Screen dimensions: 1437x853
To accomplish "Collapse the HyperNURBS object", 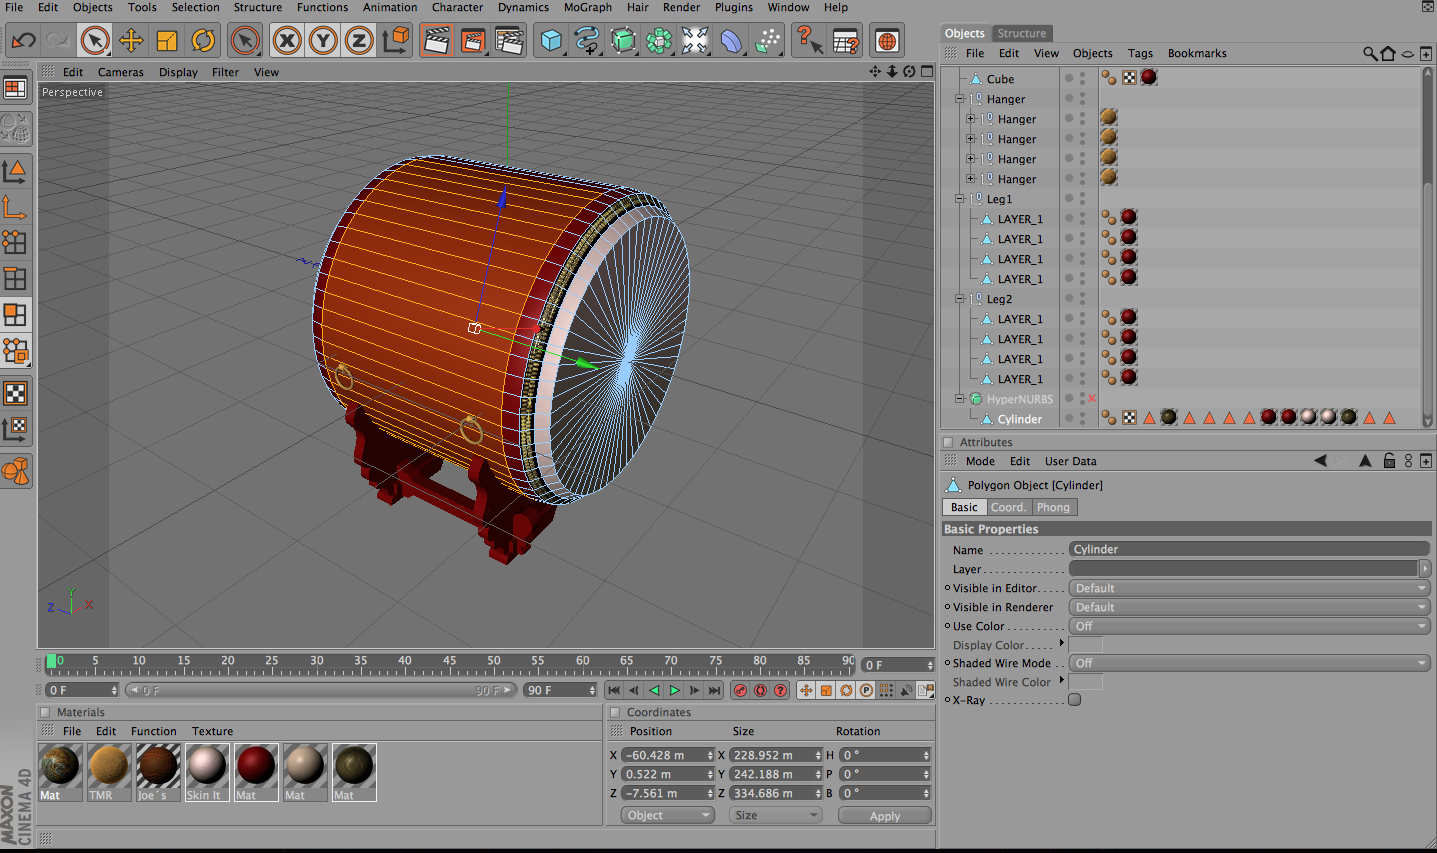I will pyautogui.click(x=959, y=399).
